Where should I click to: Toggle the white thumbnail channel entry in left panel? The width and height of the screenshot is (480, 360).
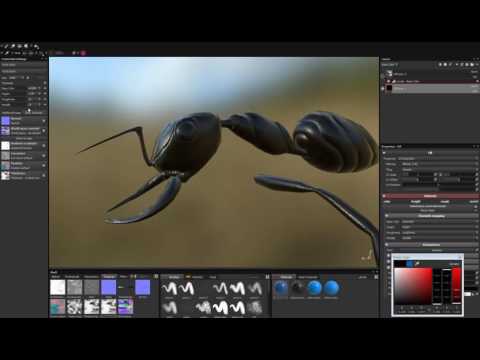pyautogui.click(x=44, y=146)
